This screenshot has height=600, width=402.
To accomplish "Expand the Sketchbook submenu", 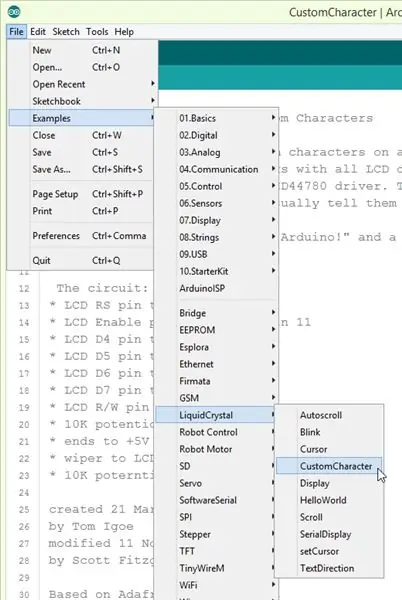I will (82, 101).
